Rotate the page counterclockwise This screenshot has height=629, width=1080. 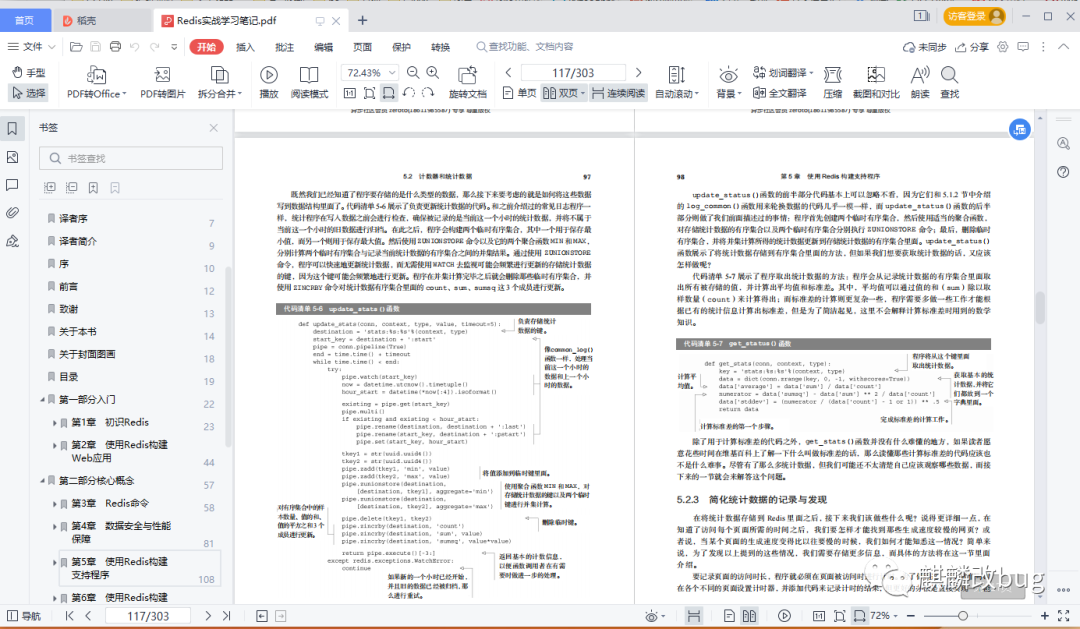click(408, 93)
